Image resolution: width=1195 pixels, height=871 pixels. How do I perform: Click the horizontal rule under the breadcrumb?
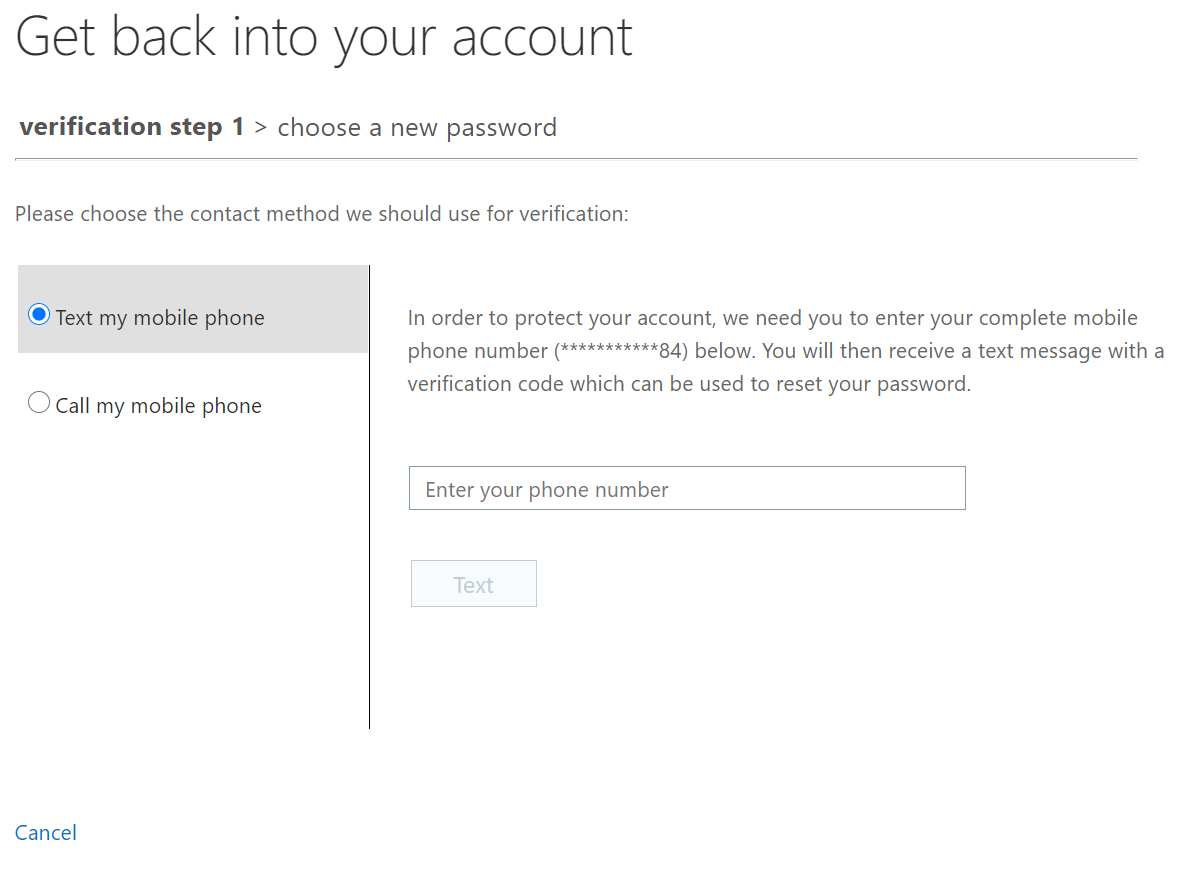coord(576,159)
